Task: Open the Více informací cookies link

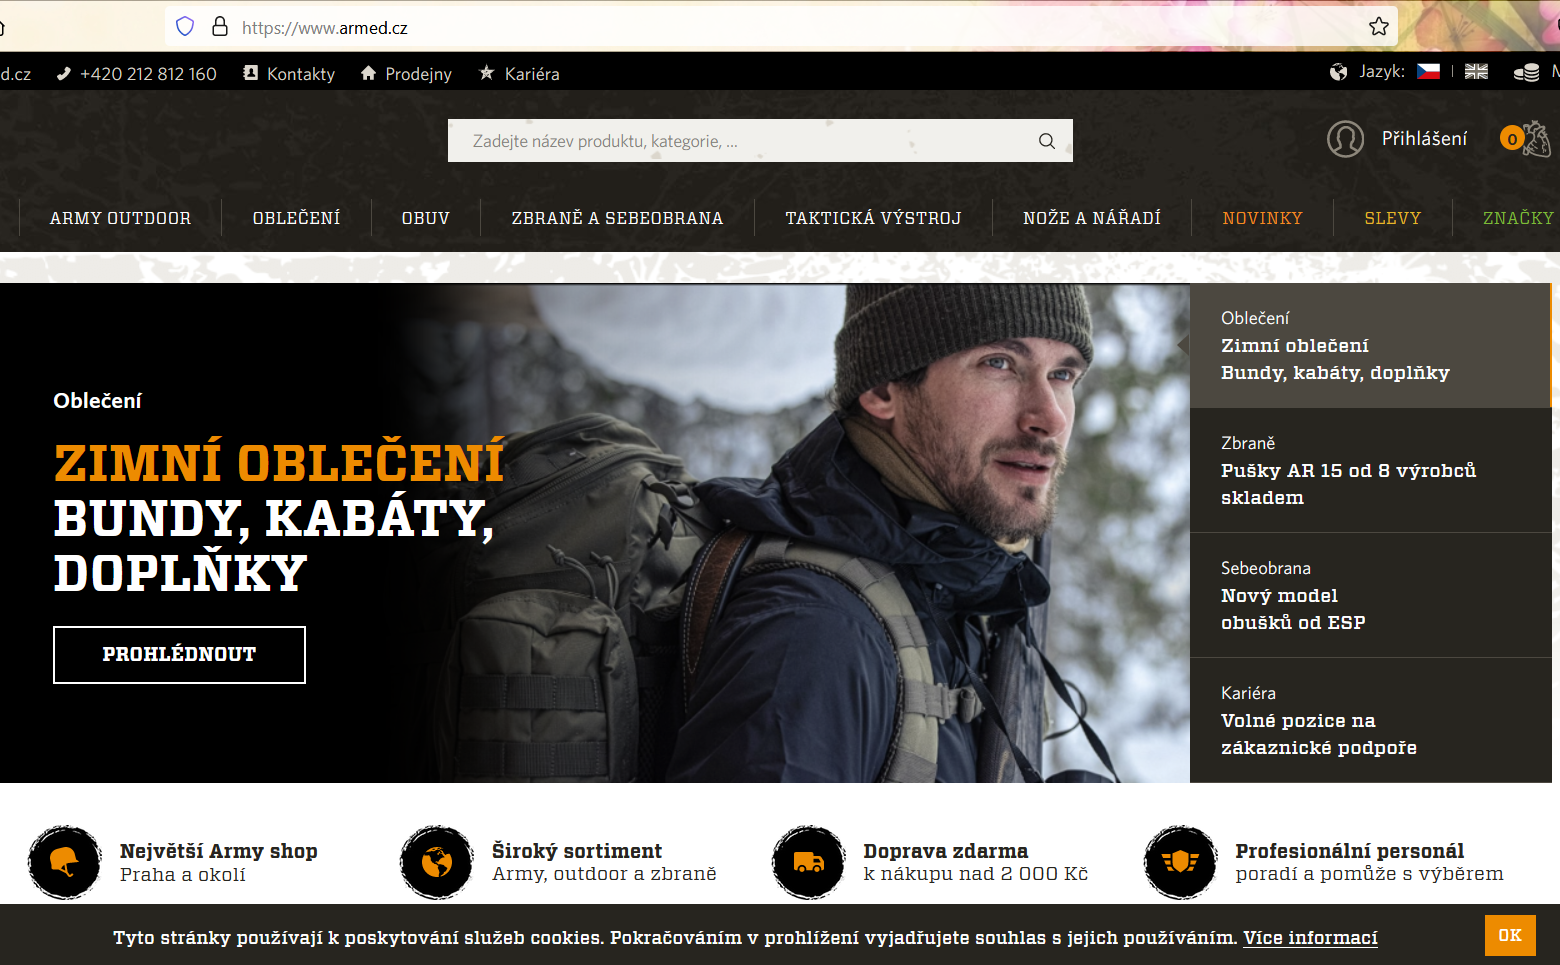Action: coord(1310,938)
